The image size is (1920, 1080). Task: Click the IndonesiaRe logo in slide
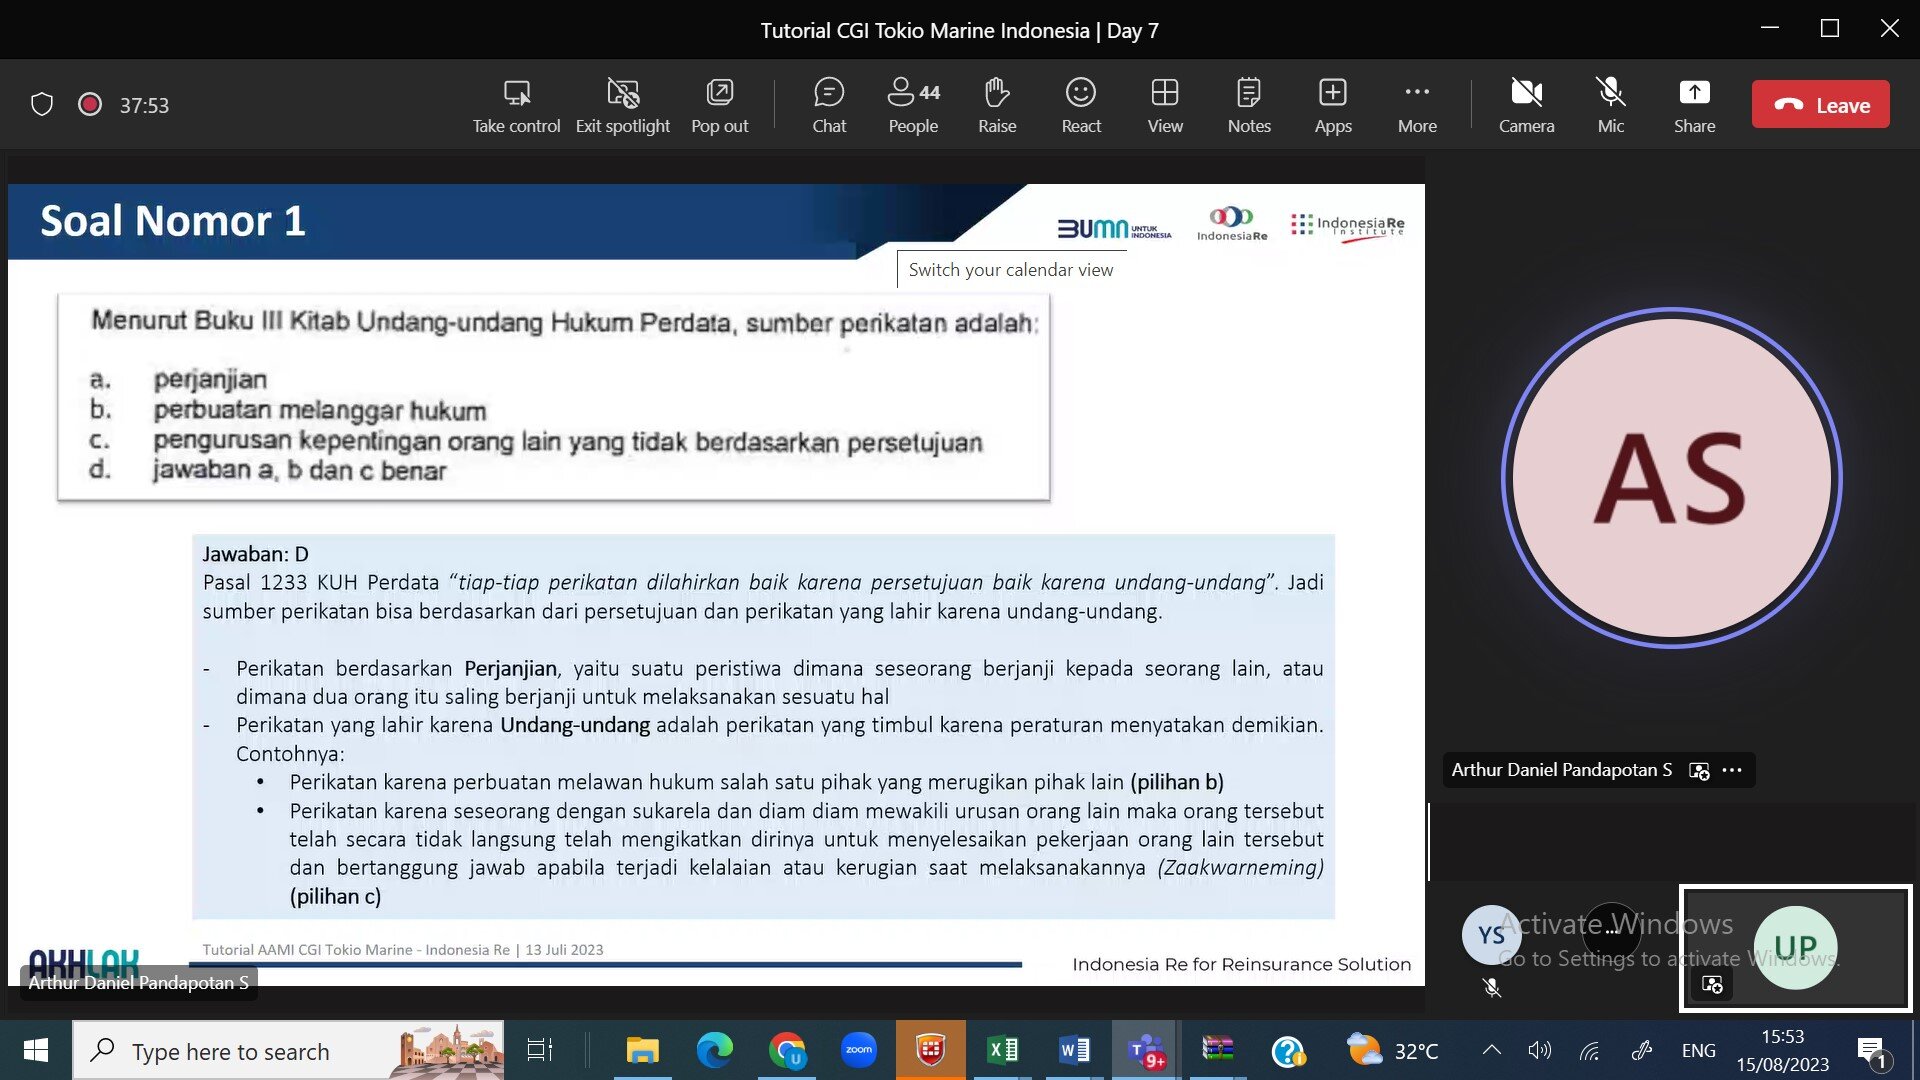pos(1232,224)
